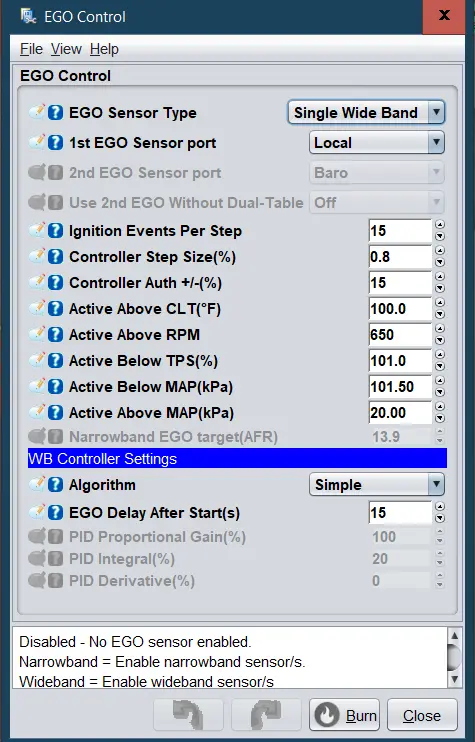Click the Burn button
This screenshot has width=475, height=742.
(x=344, y=715)
